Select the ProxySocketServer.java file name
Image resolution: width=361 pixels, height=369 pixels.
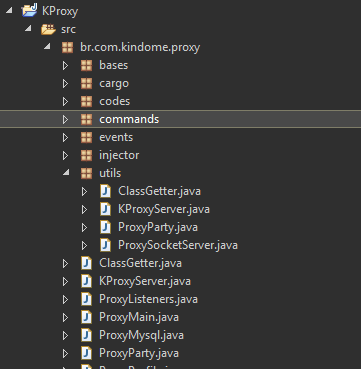coord(178,246)
